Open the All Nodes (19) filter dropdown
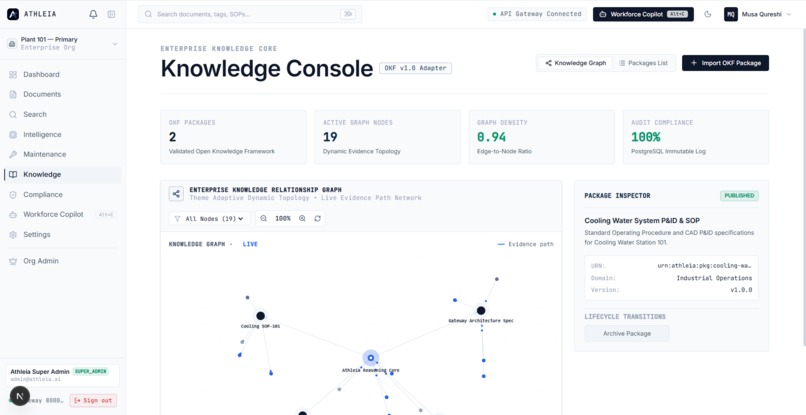The image size is (806, 415). 209,219
